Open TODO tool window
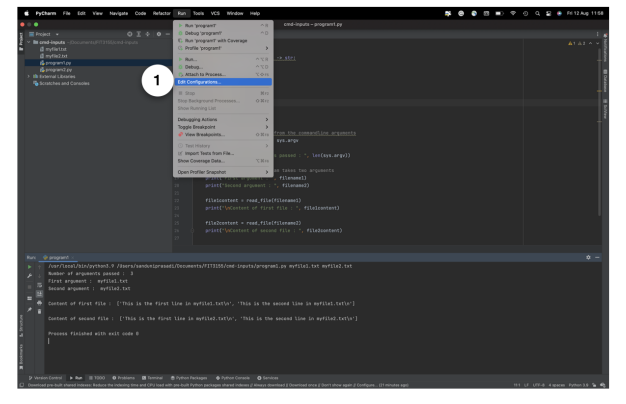The height and width of the screenshot is (404, 626). [97, 378]
